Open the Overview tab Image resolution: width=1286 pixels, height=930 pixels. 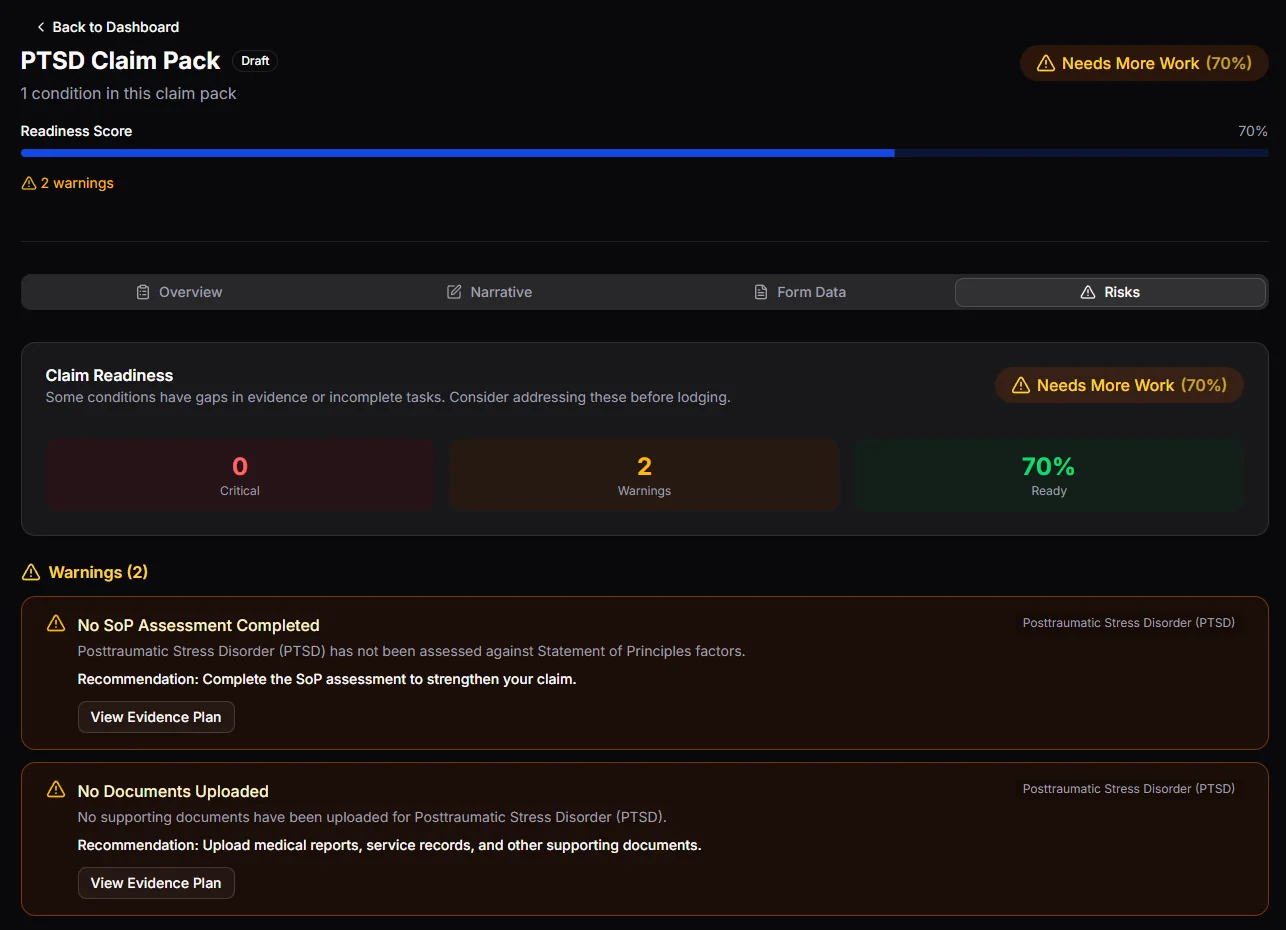click(179, 292)
